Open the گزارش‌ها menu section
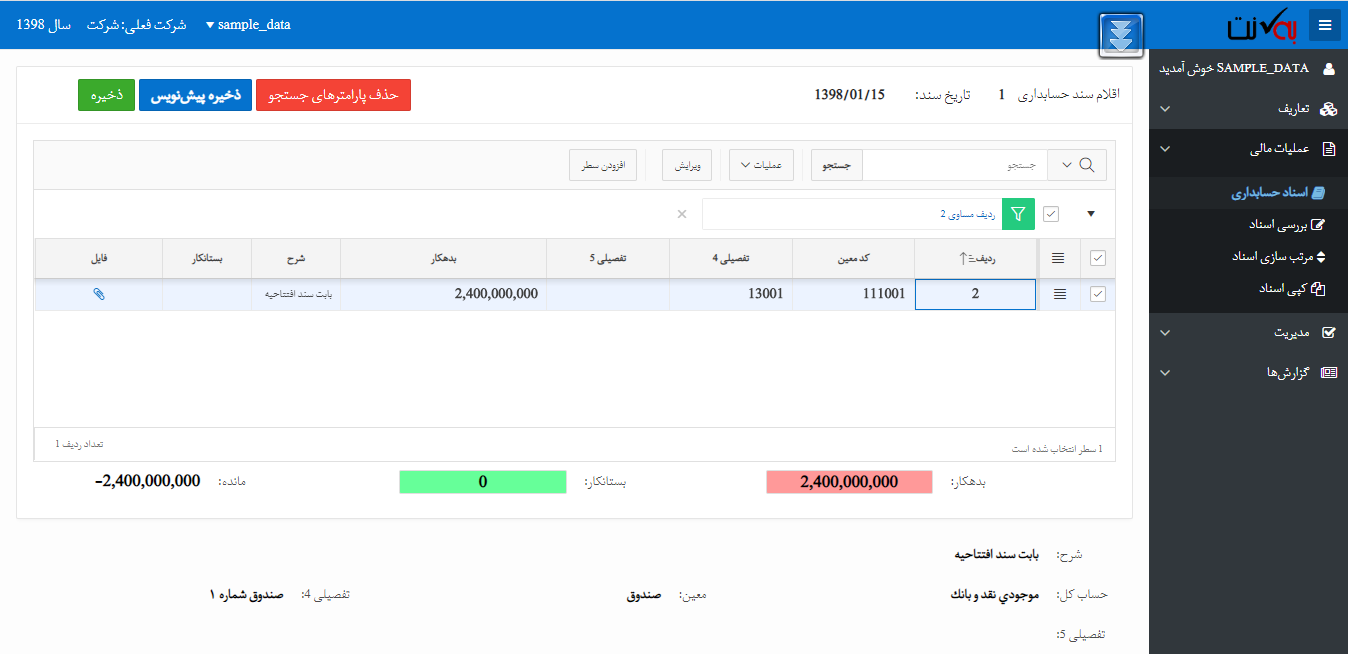1348x654 pixels. [1248, 372]
